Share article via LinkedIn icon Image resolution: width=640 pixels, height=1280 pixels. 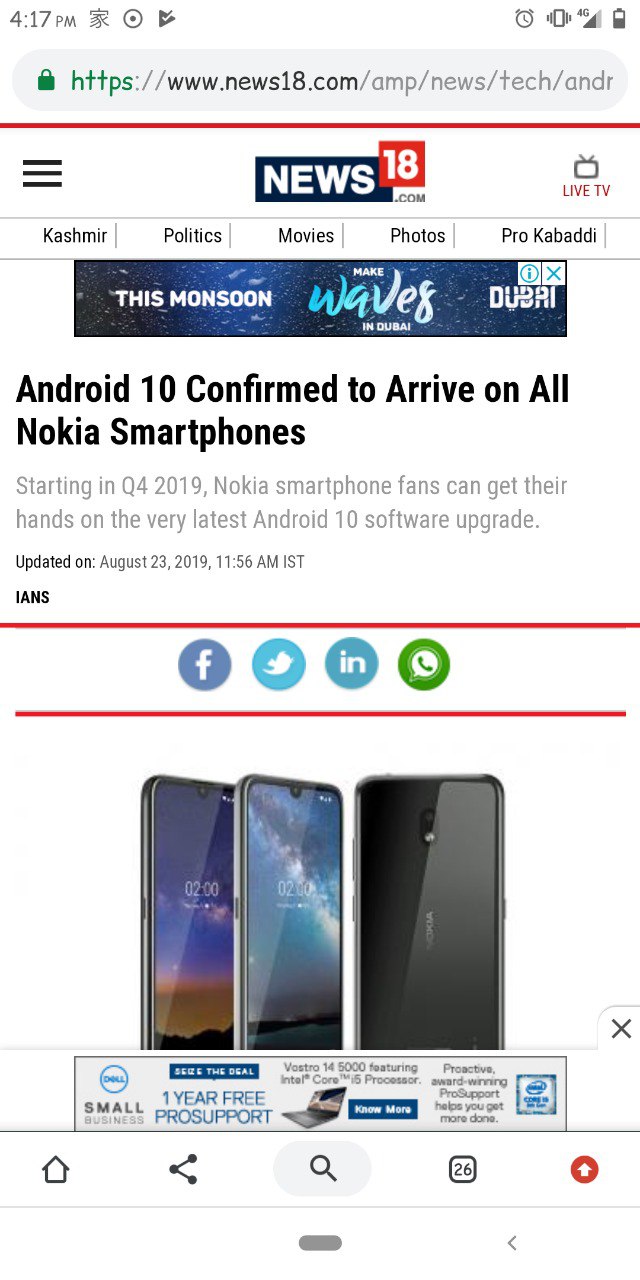pyautogui.click(x=352, y=664)
